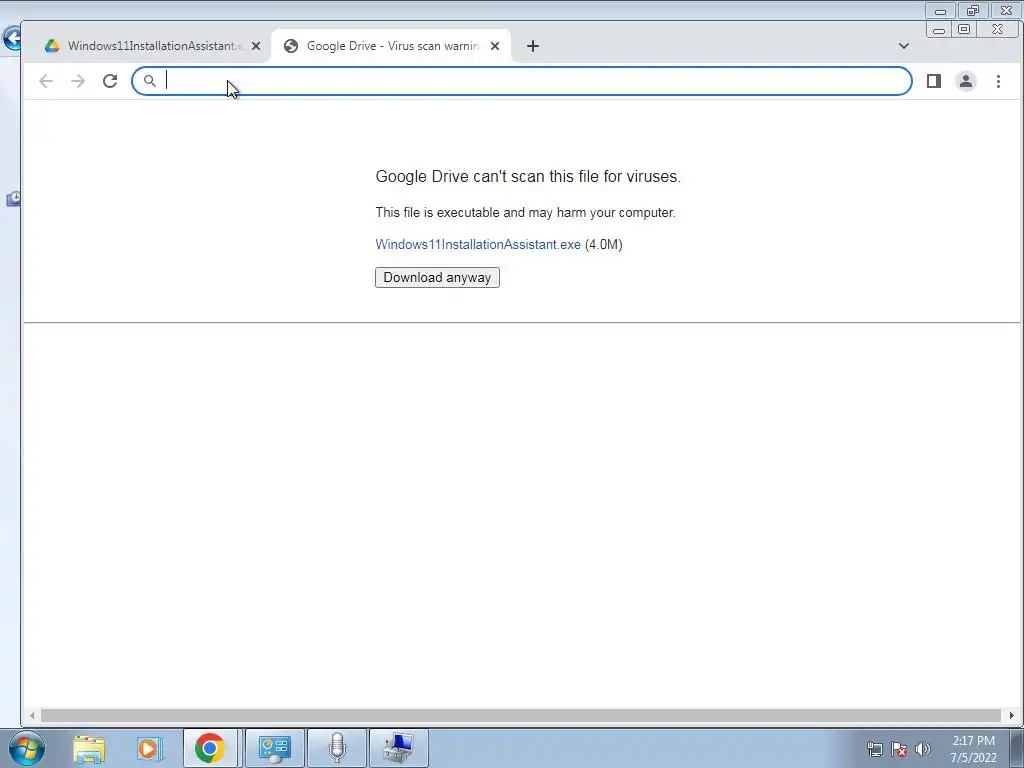Image resolution: width=1024 pixels, height=768 pixels.
Task: Reload the current page
Action: [x=110, y=81]
